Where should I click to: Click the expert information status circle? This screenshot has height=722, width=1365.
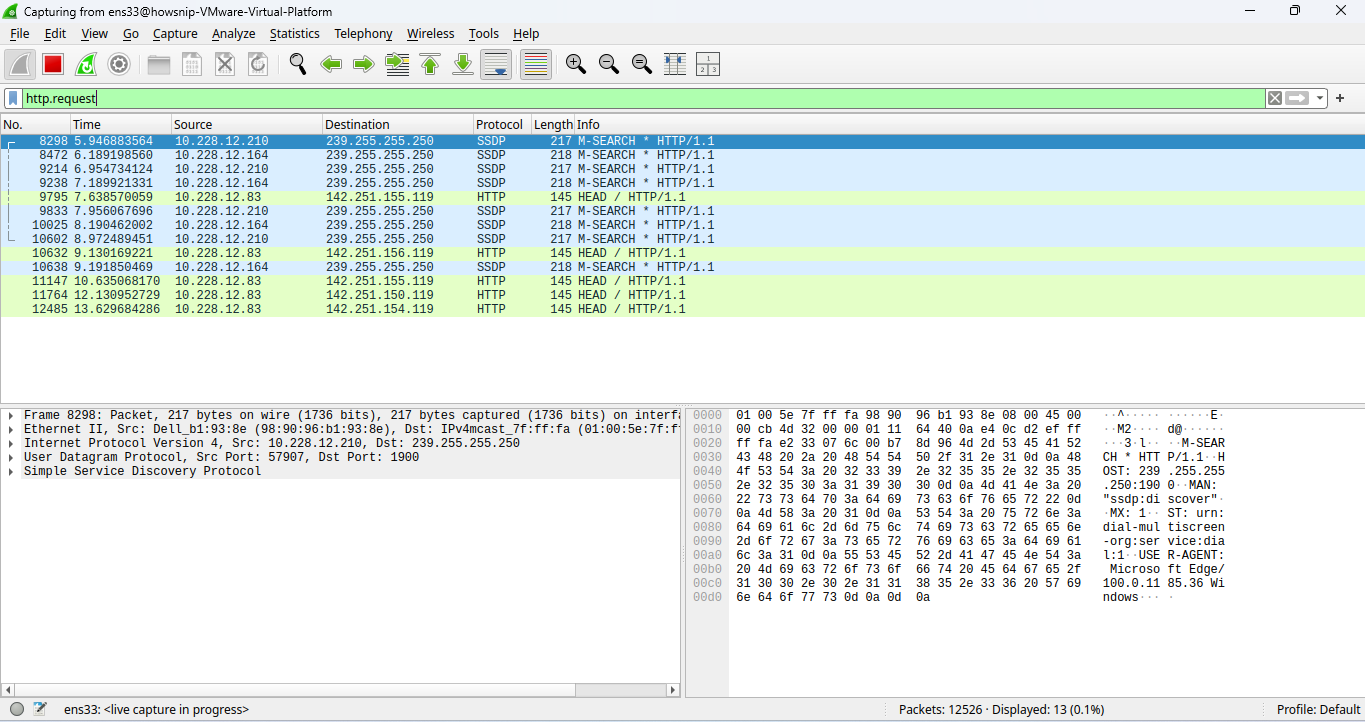pos(17,709)
